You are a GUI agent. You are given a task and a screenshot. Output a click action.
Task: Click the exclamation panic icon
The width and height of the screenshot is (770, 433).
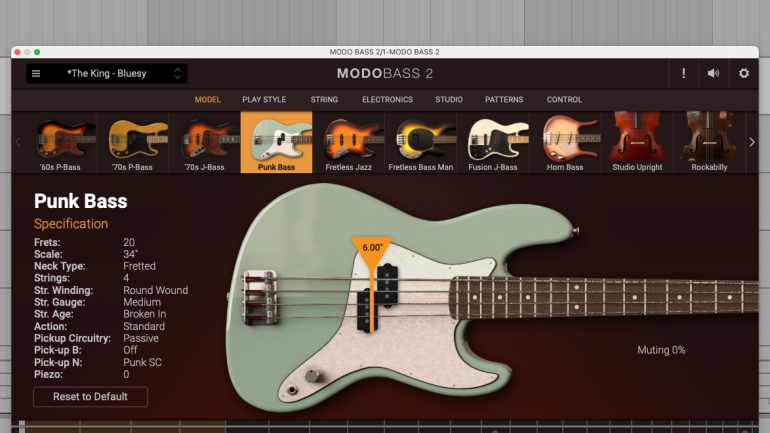[683, 74]
